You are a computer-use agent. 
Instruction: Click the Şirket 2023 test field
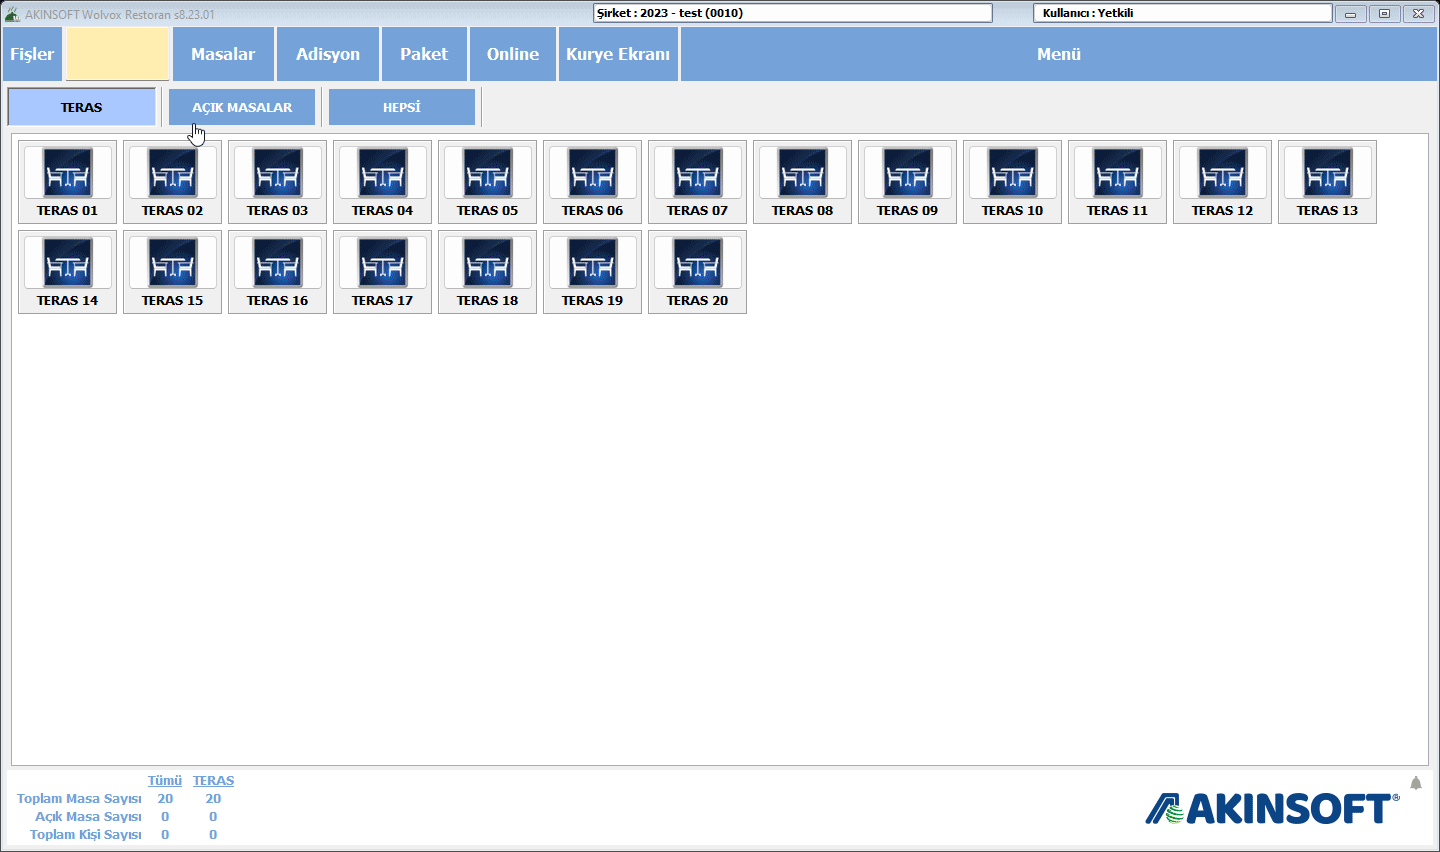tap(793, 13)
